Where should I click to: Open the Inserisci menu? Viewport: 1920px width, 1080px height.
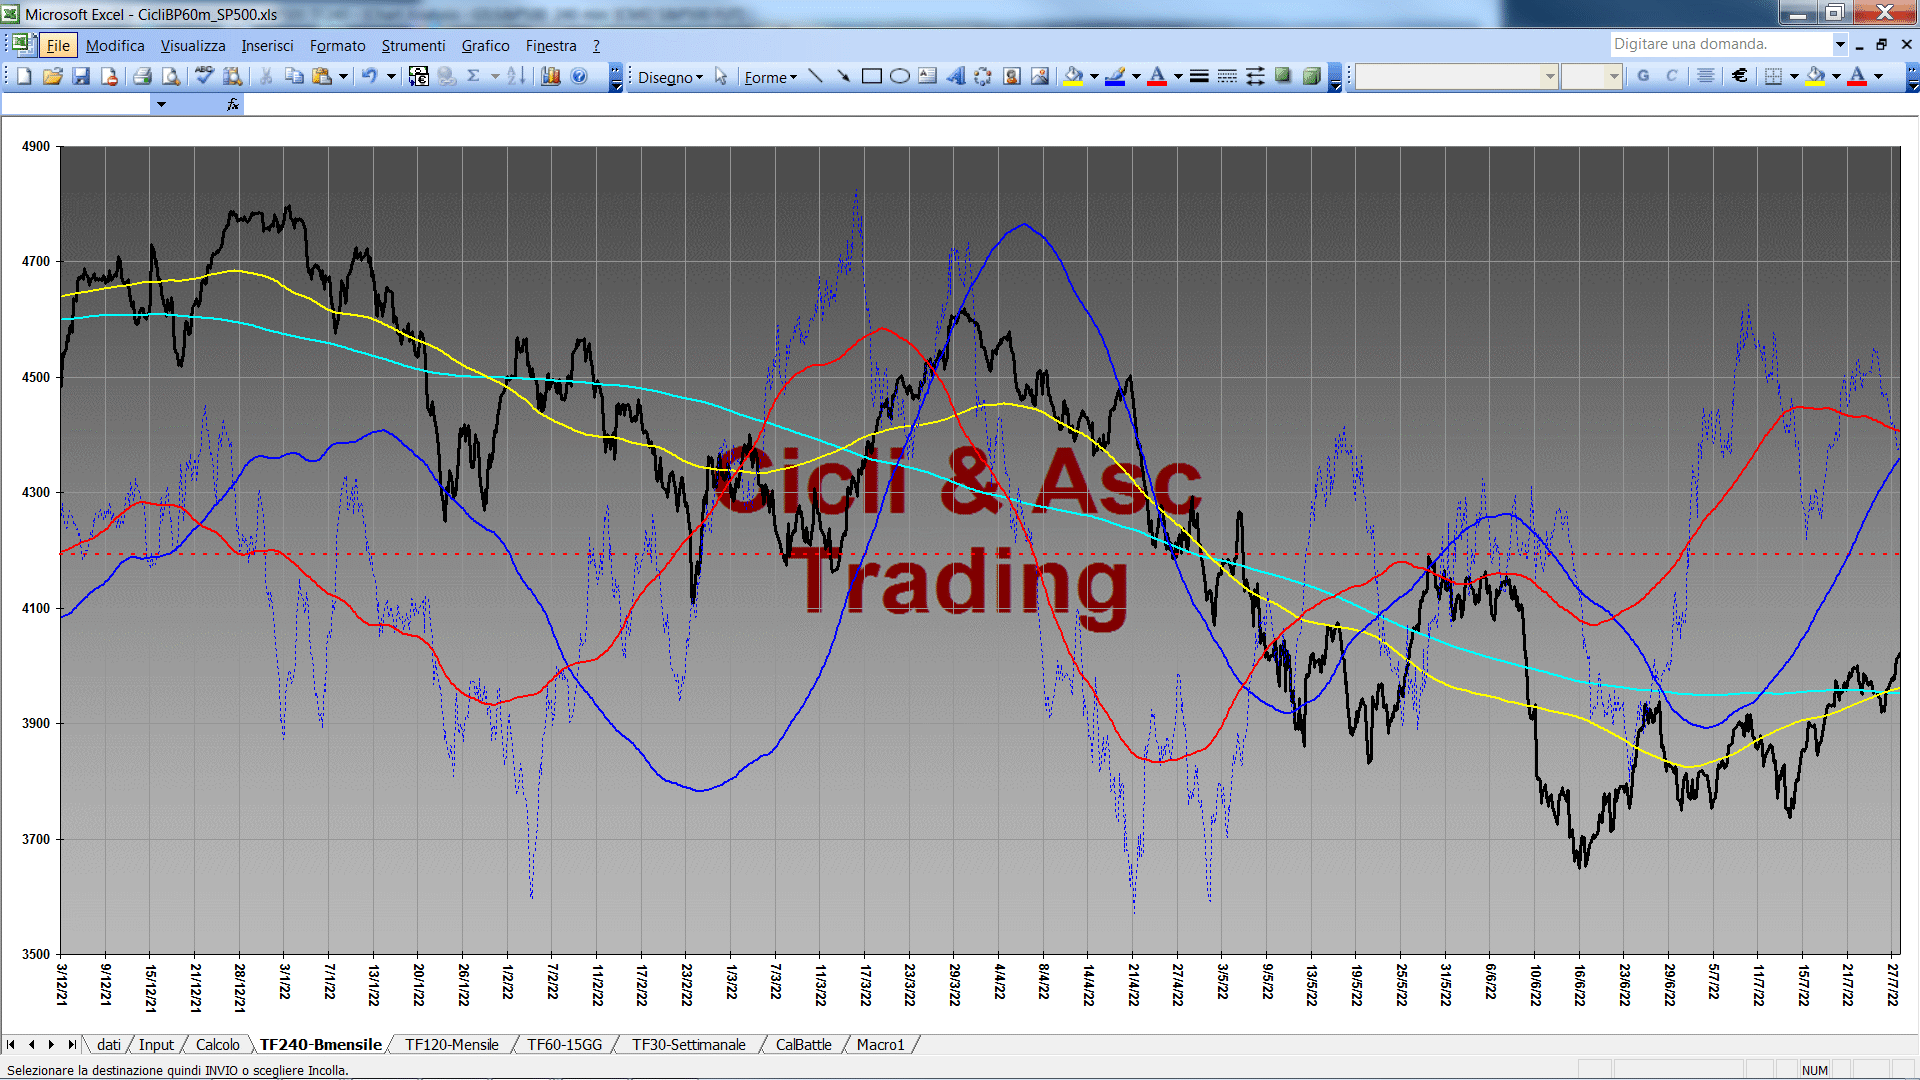(267, 46)
